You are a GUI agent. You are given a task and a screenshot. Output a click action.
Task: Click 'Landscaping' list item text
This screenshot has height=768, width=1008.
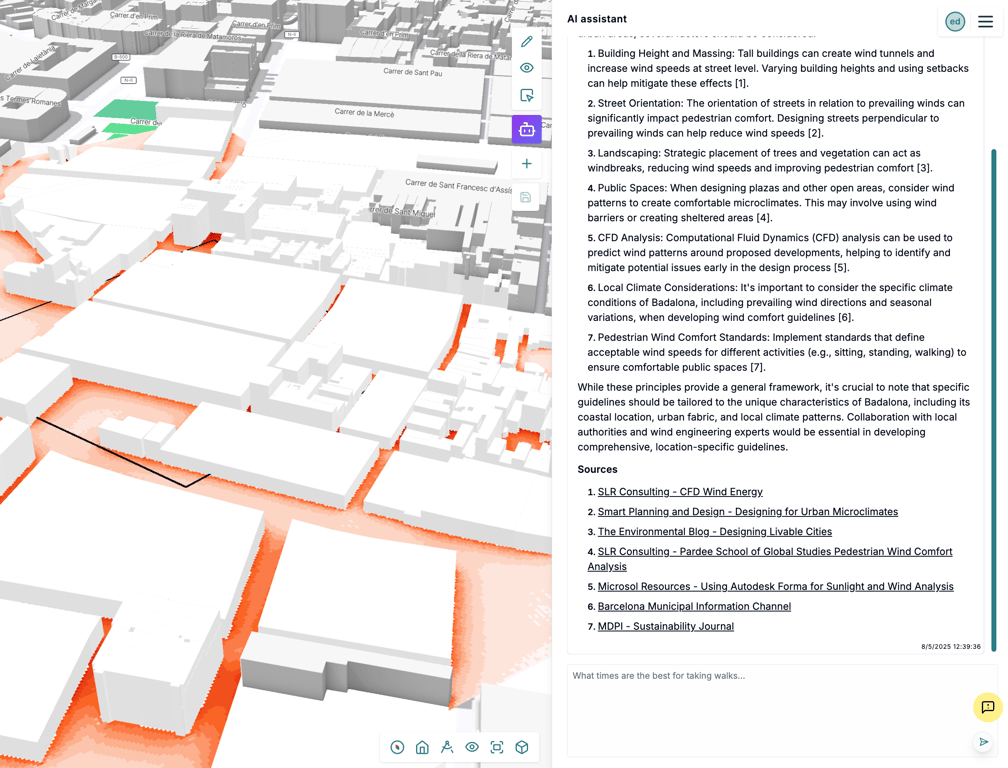(x=760, y=161)
